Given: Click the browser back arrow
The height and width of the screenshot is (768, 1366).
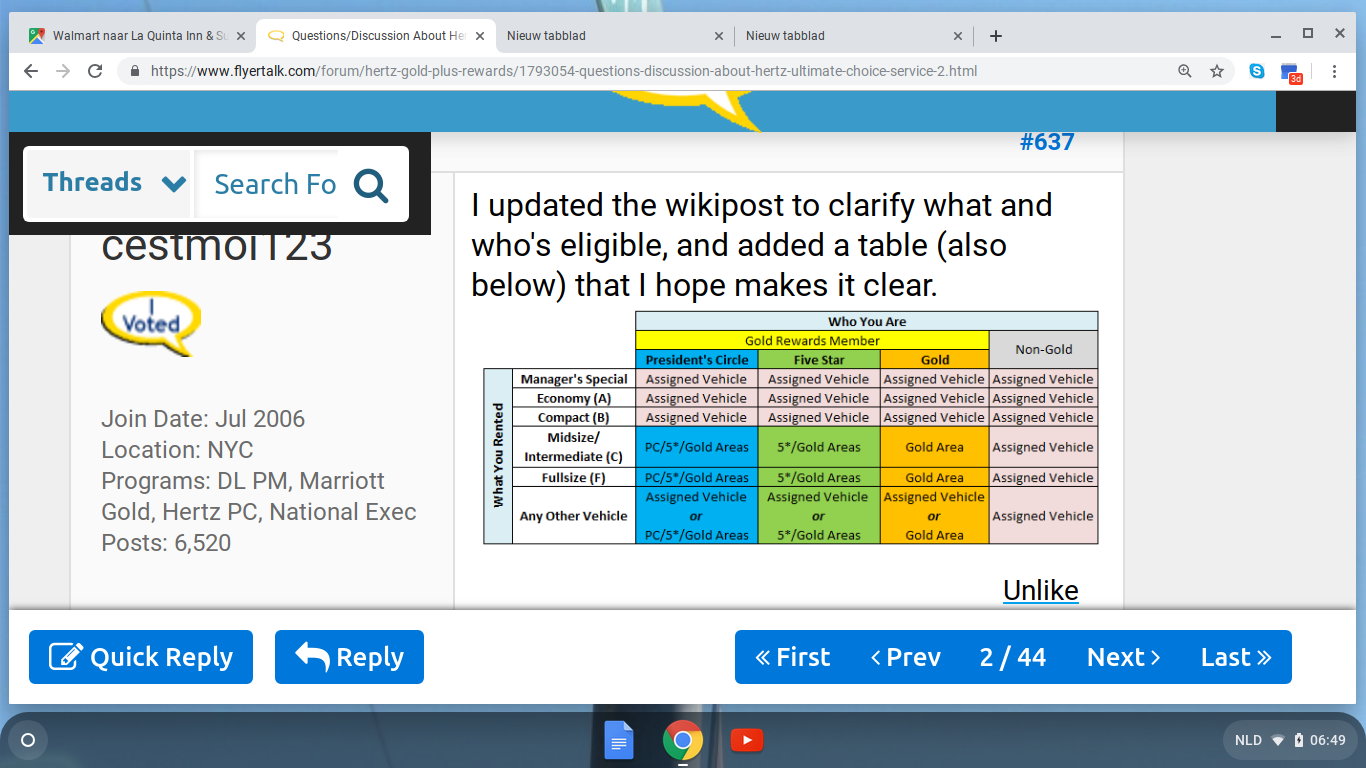Looking at the screenshot, I should click(31, 71).
